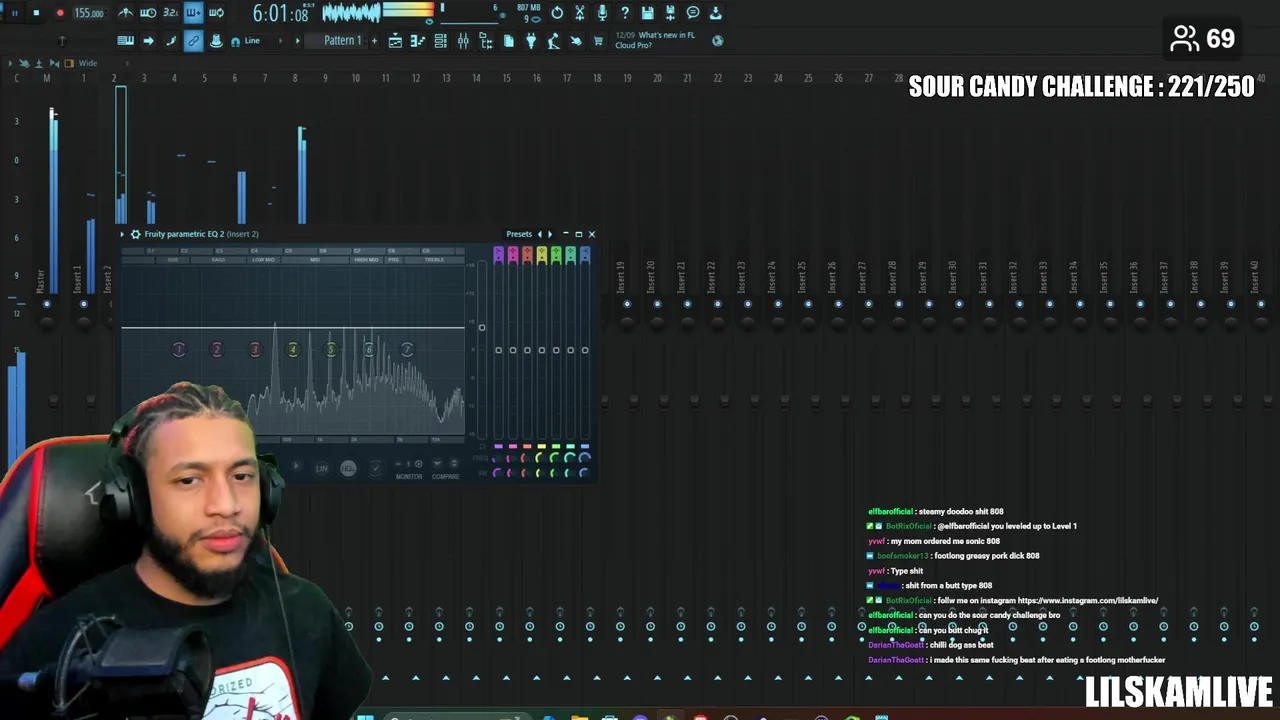
Task: Open the piano roll view icon
Action: [417, 41]
